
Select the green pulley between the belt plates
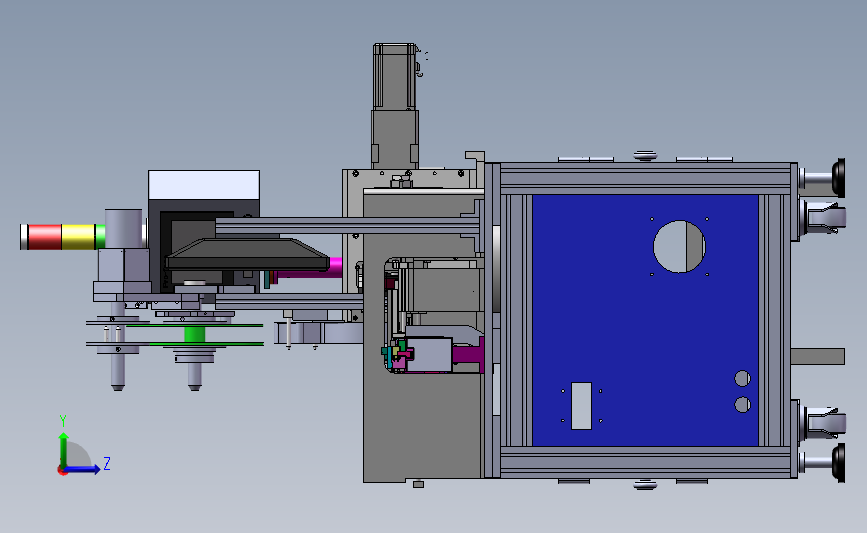195,334
